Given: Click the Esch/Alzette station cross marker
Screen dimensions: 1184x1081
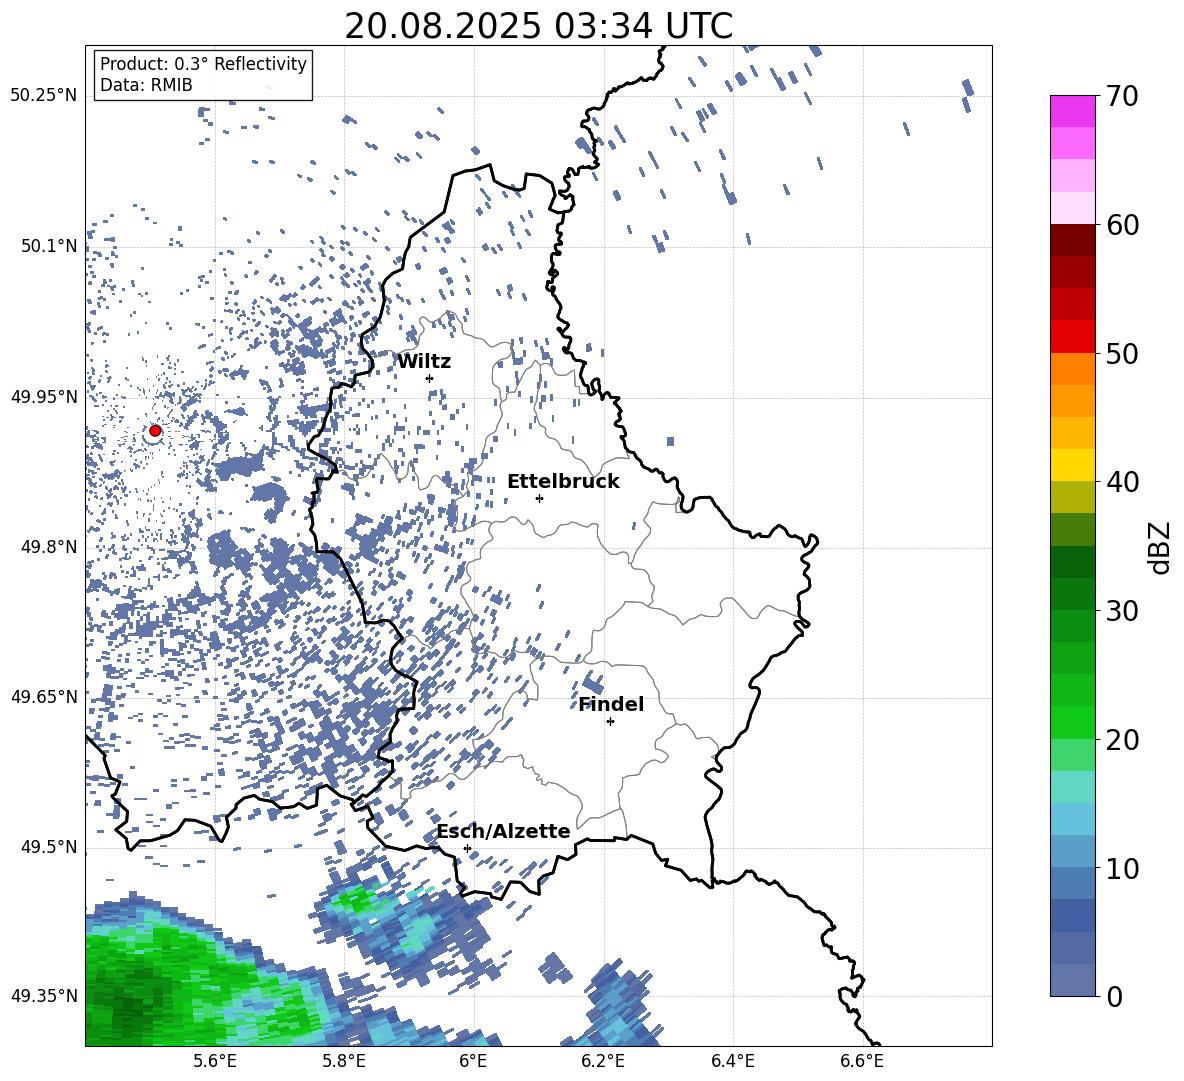Looking at the screenshot, I should click(467, 848).
